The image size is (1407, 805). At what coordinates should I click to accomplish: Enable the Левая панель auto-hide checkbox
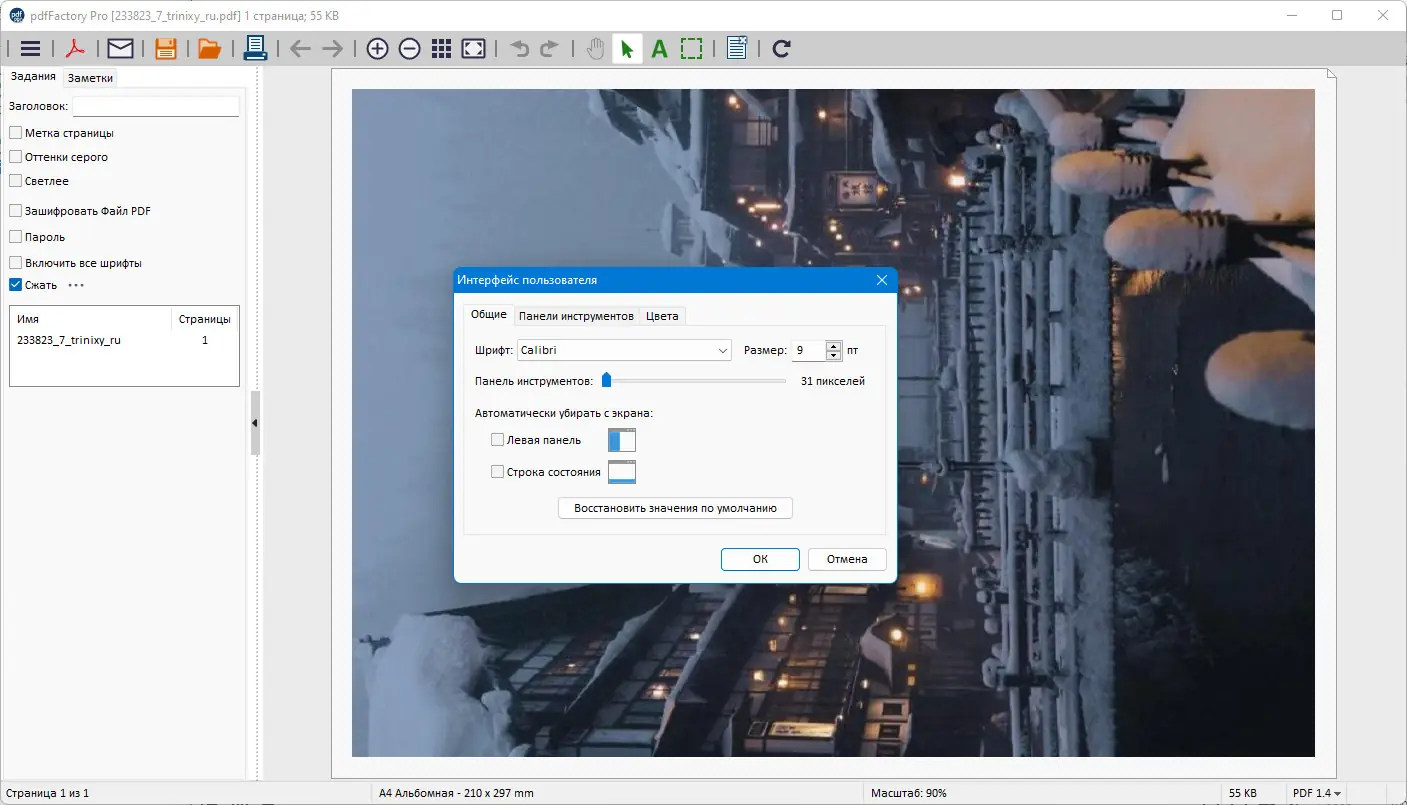[497, 440]
